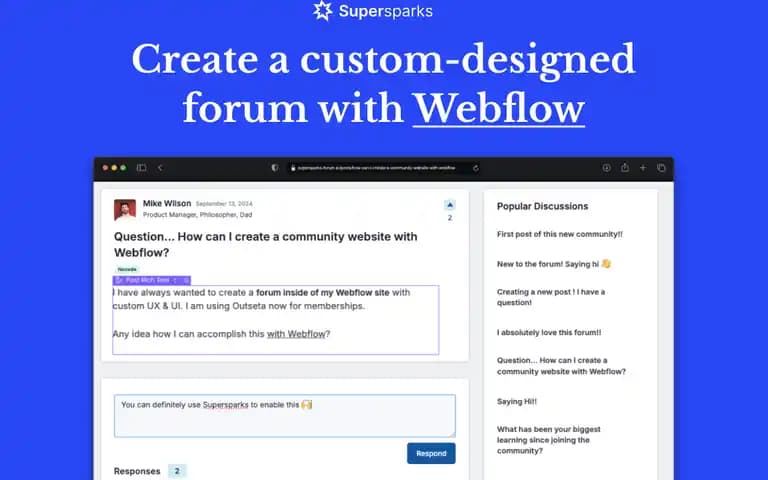Click 'Product Manager, Philosopher, Dad' subtitle
This screenshot has height=480, width=768.
[197, 215]
